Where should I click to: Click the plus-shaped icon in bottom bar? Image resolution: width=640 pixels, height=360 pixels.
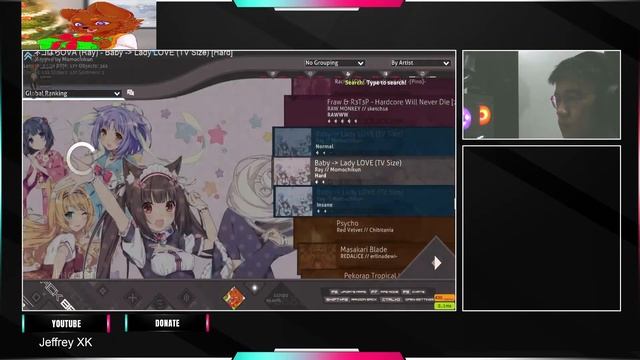click(x=133, y=297)
